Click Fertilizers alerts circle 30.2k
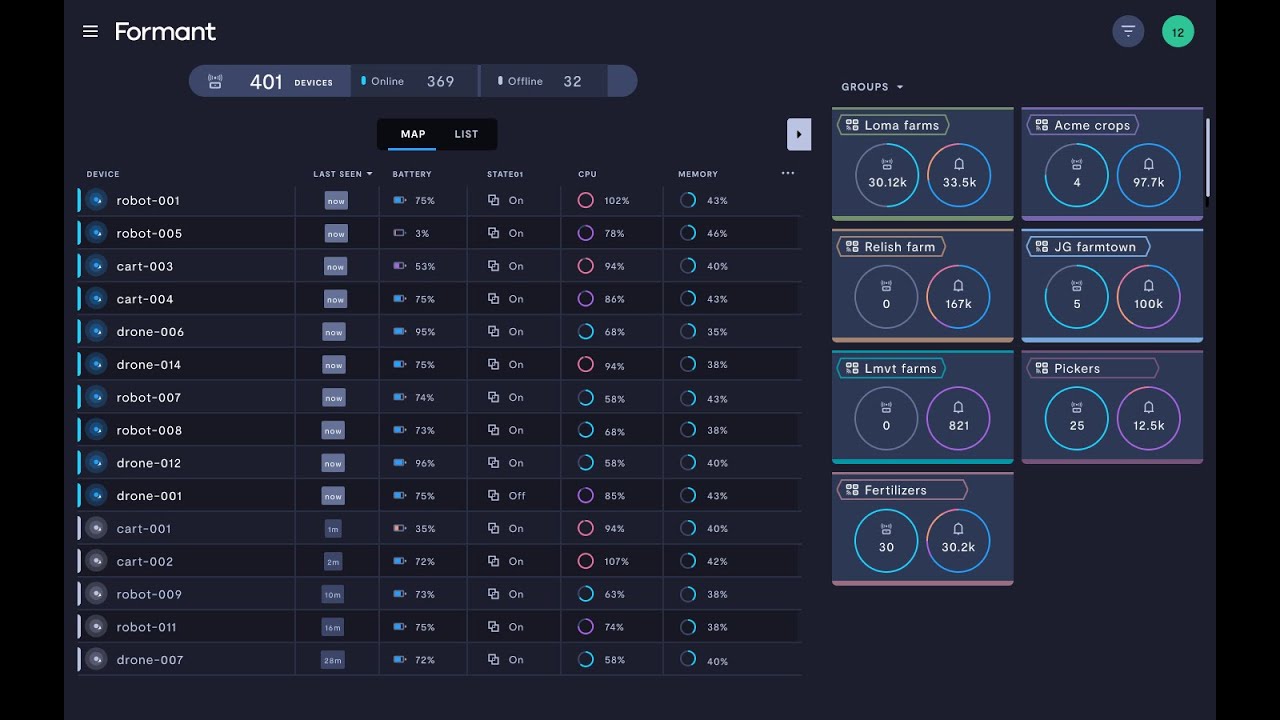Screen dimensions: 1280x720 [959, 540]
